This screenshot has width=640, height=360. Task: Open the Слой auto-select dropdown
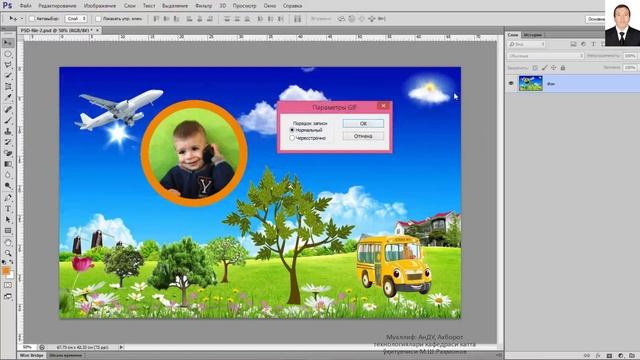click(76, 19)
